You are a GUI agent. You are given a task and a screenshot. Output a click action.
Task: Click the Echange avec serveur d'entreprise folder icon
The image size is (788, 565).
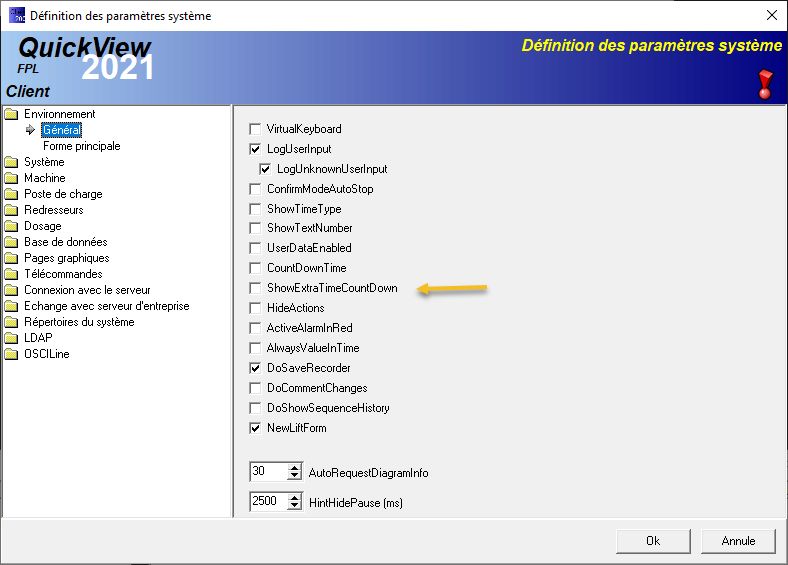pyautogui.click(x=11, y=306)
